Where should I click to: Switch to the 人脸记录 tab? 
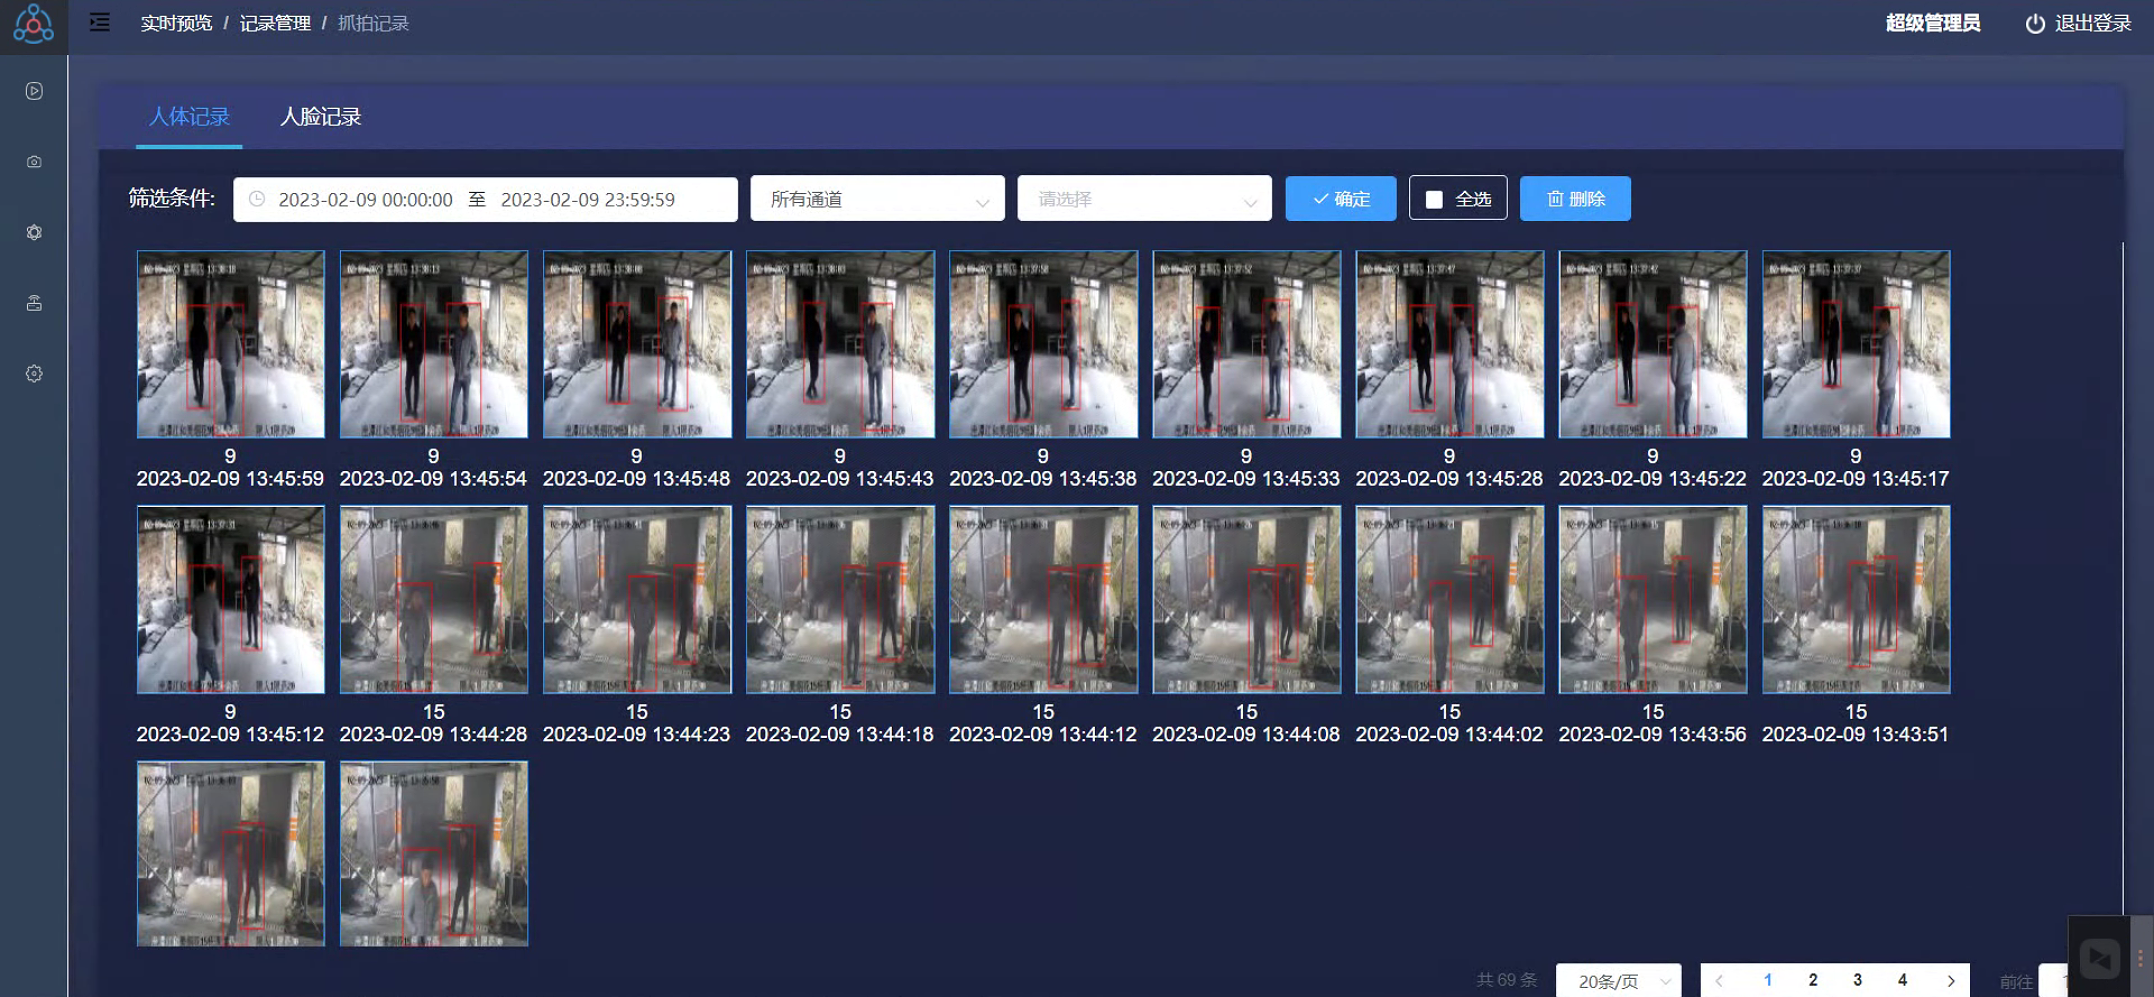320,117
